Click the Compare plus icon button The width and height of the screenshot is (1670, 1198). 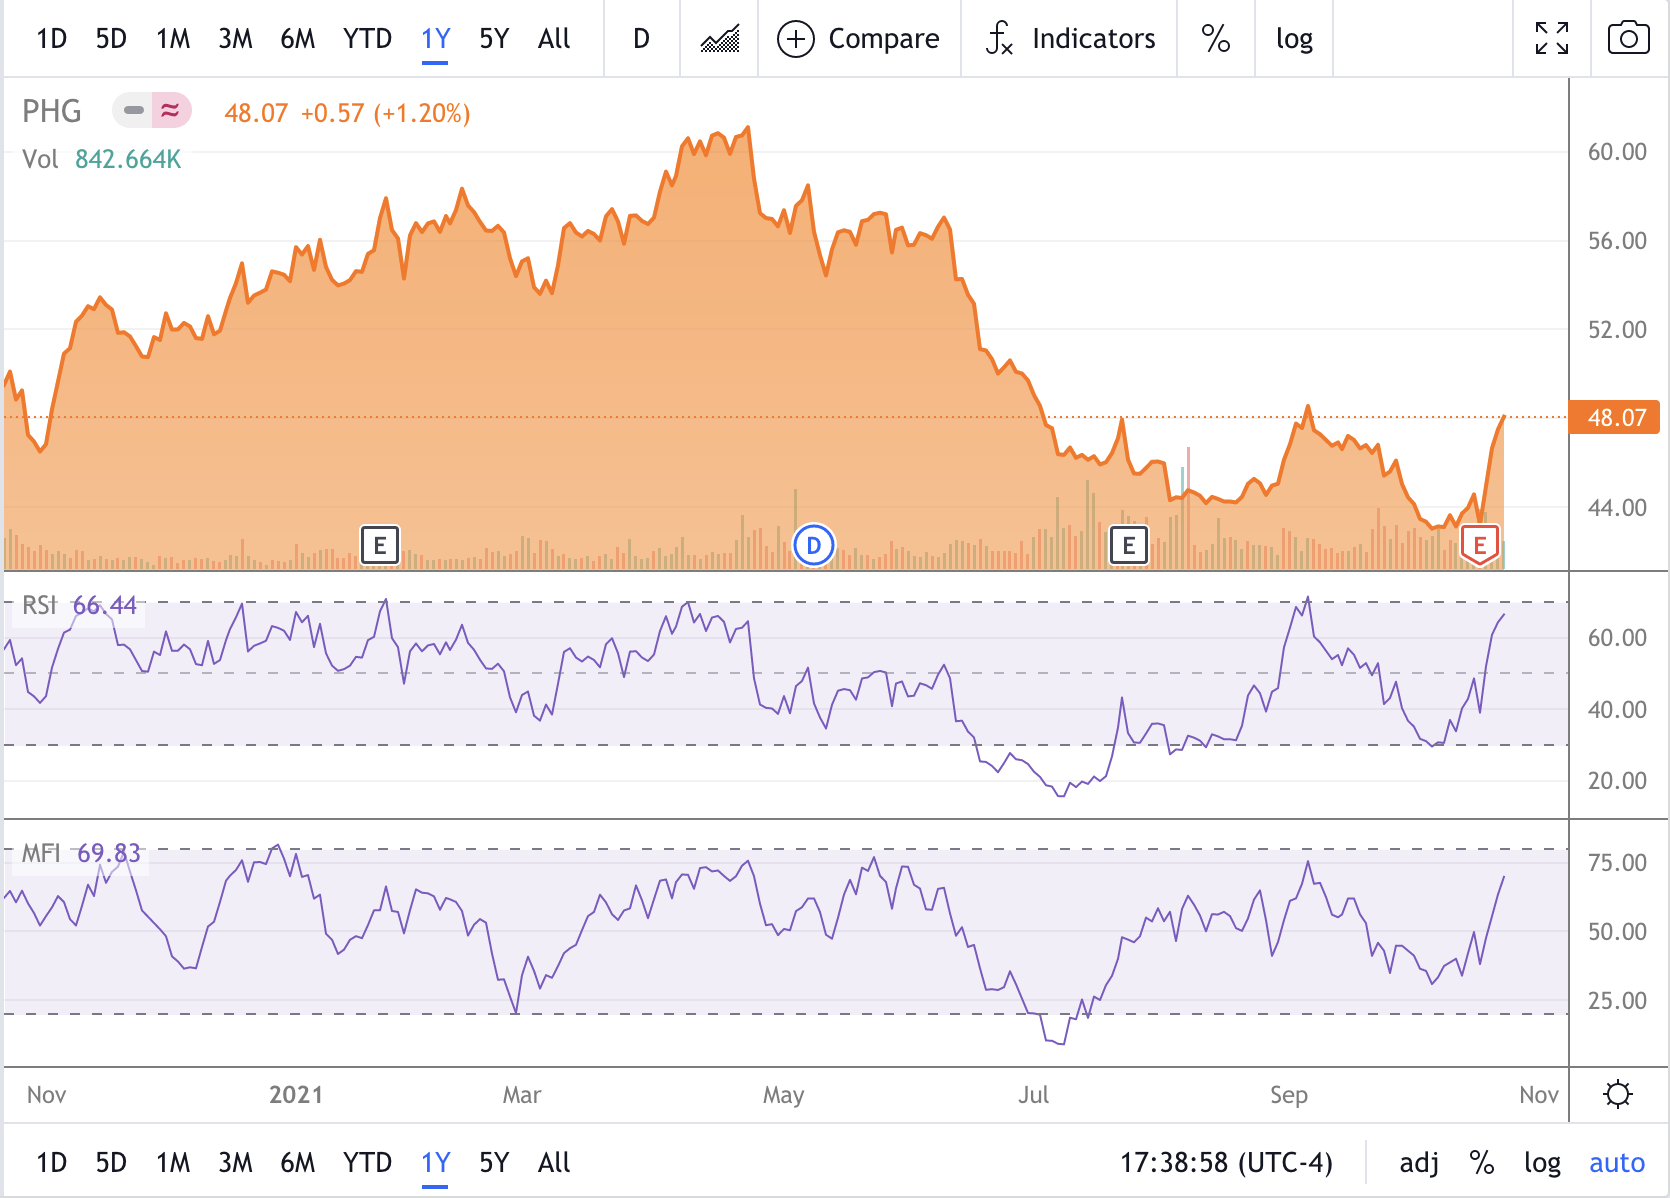859,39
